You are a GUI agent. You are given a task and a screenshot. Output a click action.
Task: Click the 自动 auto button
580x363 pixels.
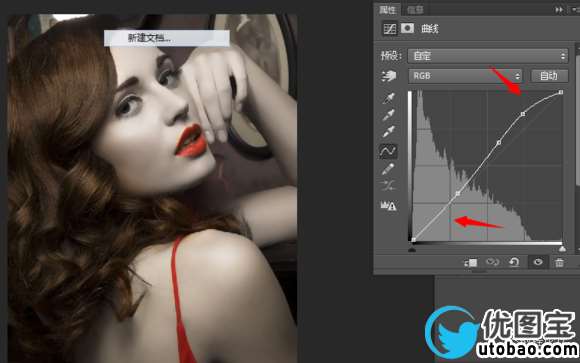coord(549,76)
